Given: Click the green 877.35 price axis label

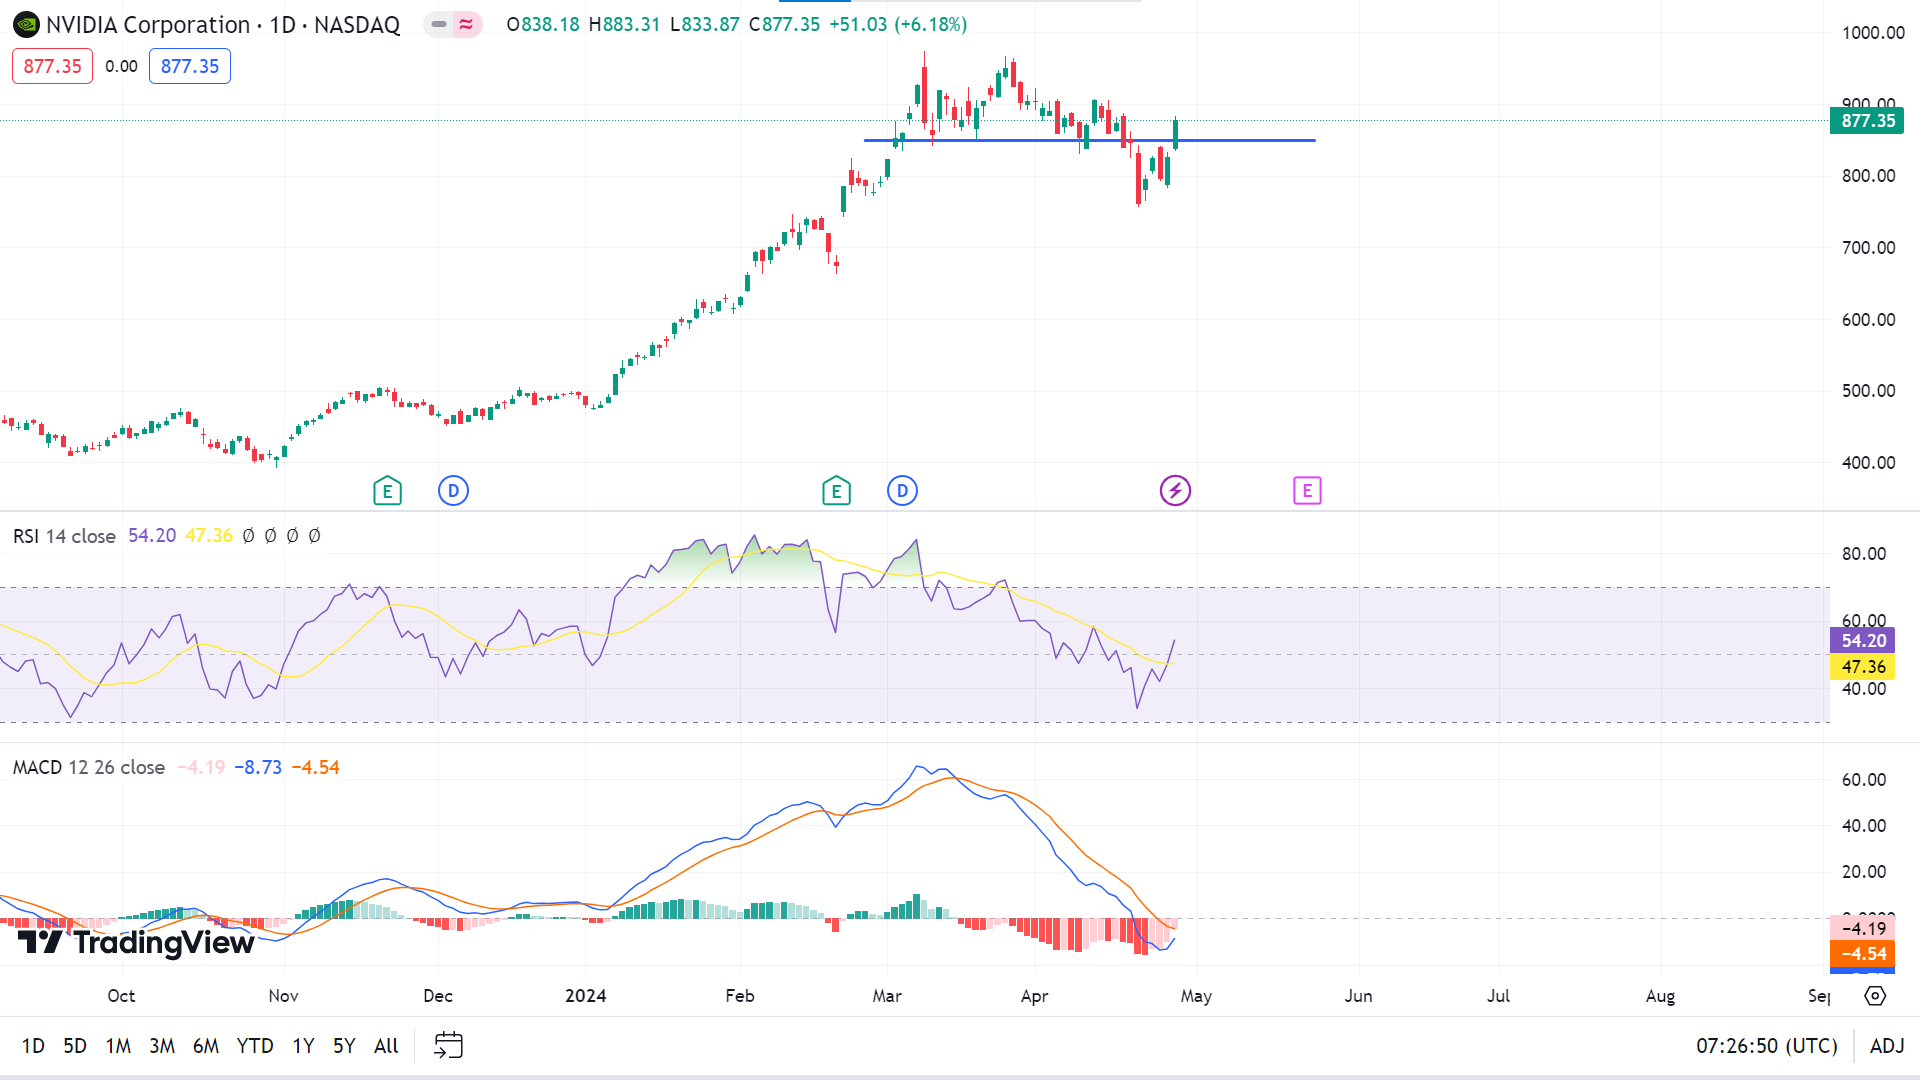Looking at the screenshot, I should (1867, 121).
